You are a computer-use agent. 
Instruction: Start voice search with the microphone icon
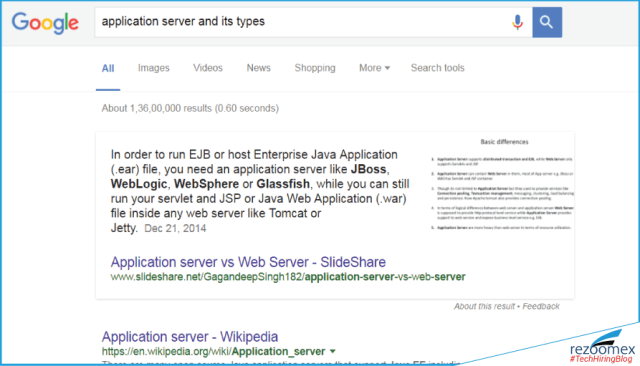(517, 22)
